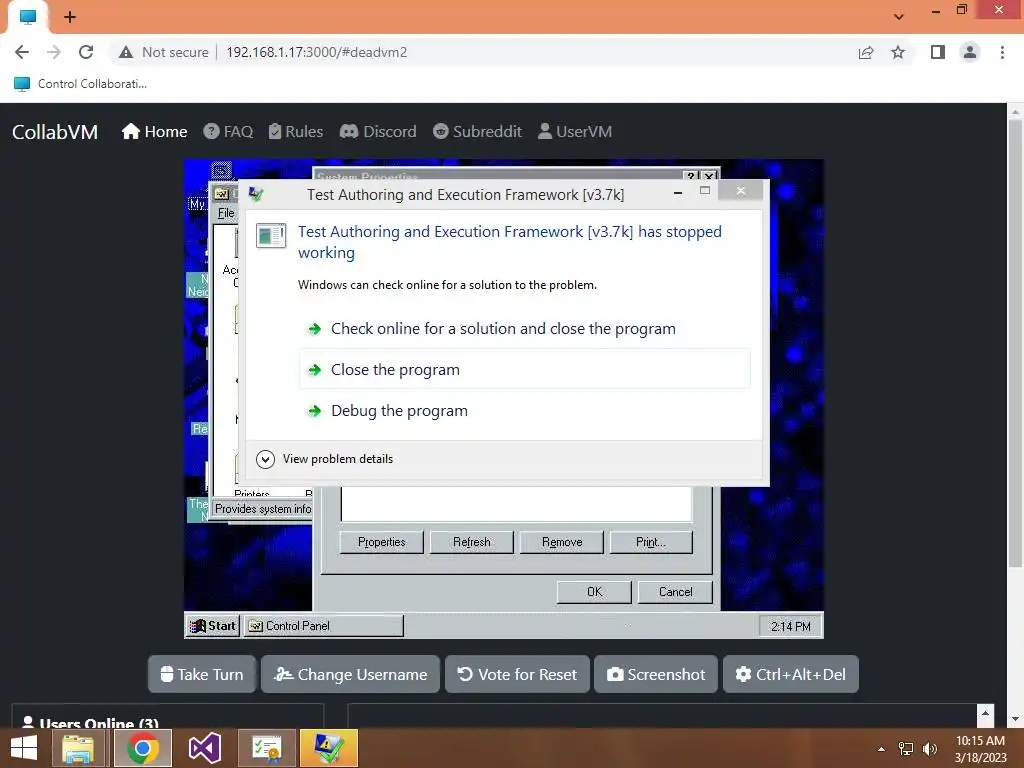This screenshot has height=768, width=1024.
Task: Click the Take Turn button
Action: click(x=202, y=674)
